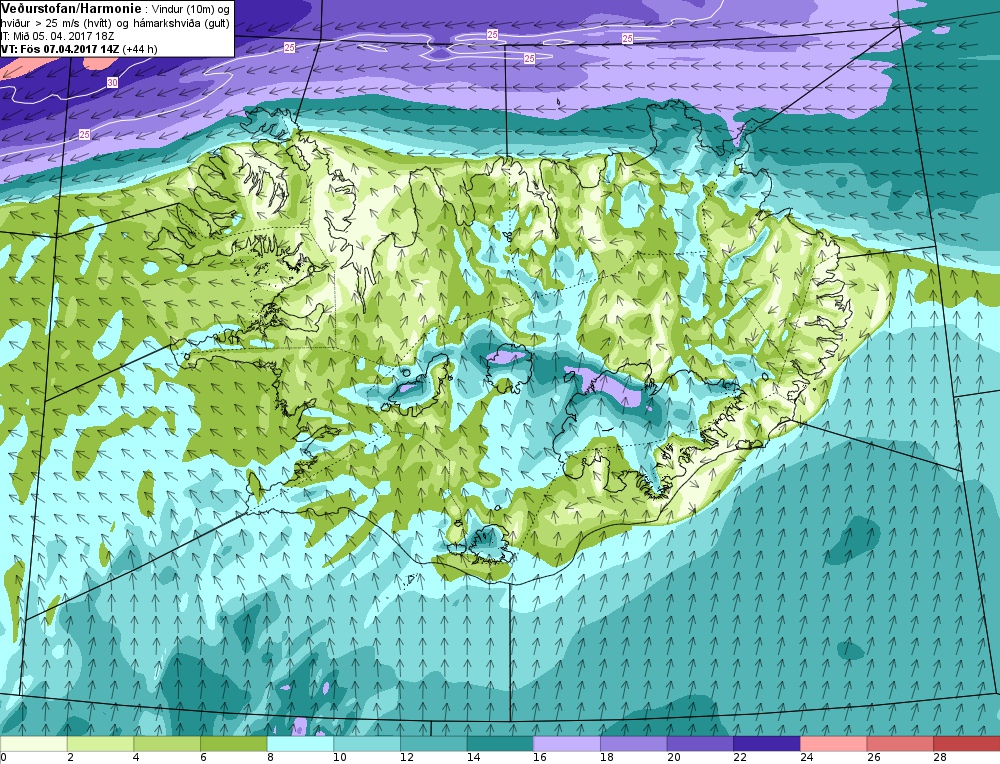The width and height of the screenshot is (1000, 764).
Task: Select the violet 20–22 legend swatch
Action: click(x=700, y=744)
